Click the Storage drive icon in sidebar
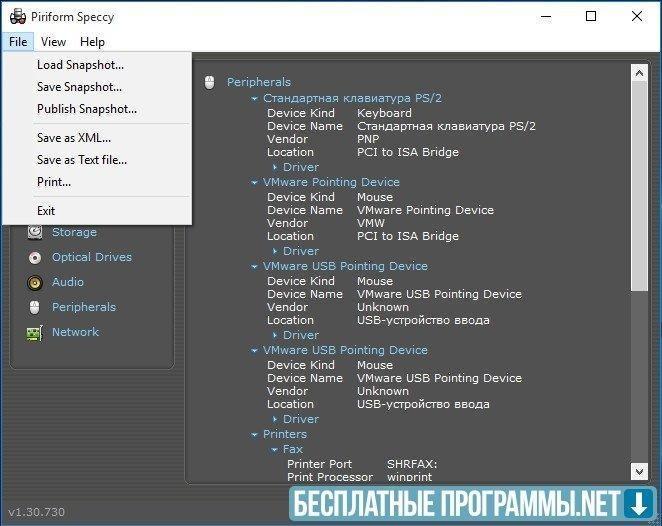 tap(35, 232)
